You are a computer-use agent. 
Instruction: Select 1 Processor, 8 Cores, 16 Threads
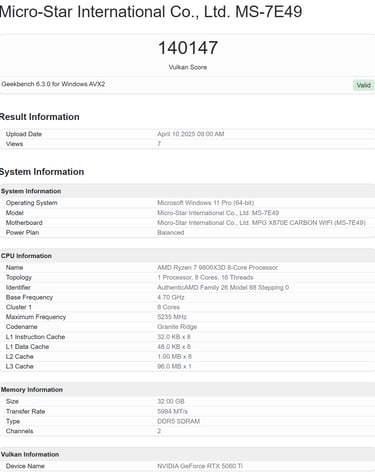pos(205,278)
